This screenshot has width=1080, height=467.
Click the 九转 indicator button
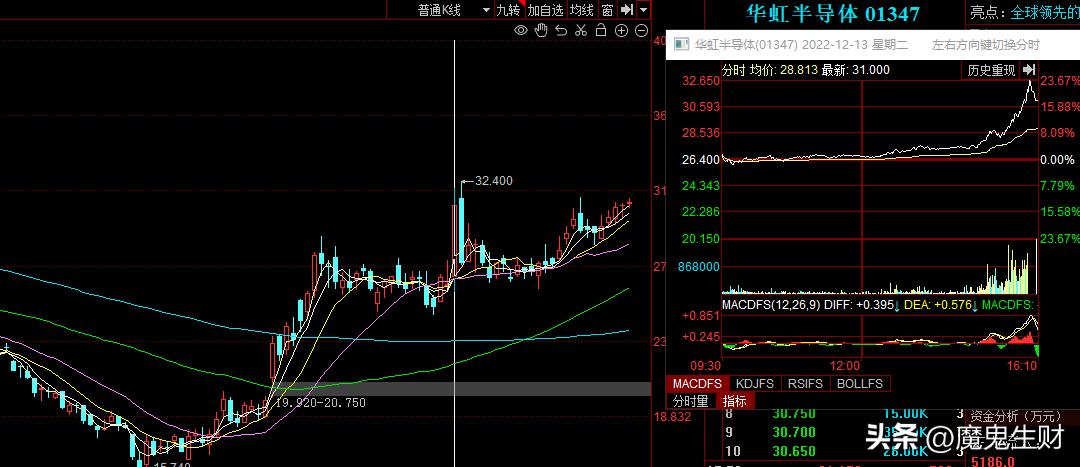point(509,10)
